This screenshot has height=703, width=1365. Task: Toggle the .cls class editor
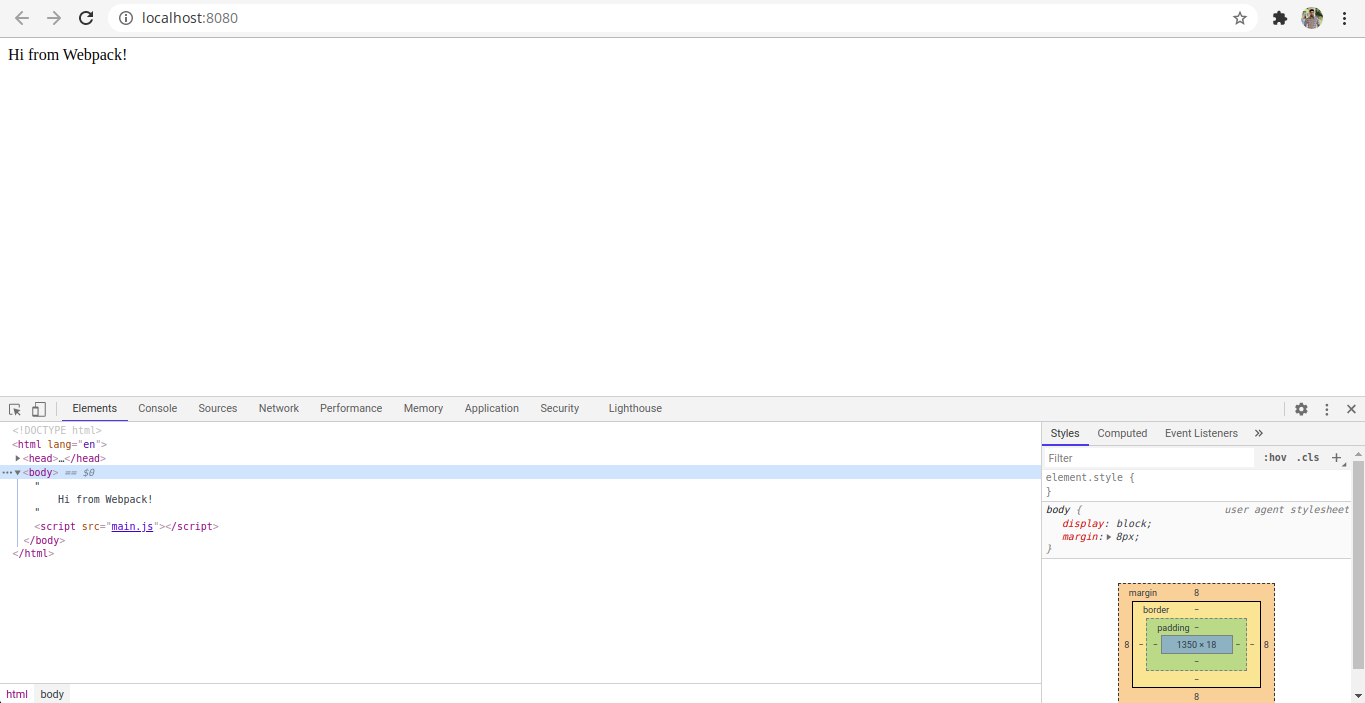point(1308,458)
